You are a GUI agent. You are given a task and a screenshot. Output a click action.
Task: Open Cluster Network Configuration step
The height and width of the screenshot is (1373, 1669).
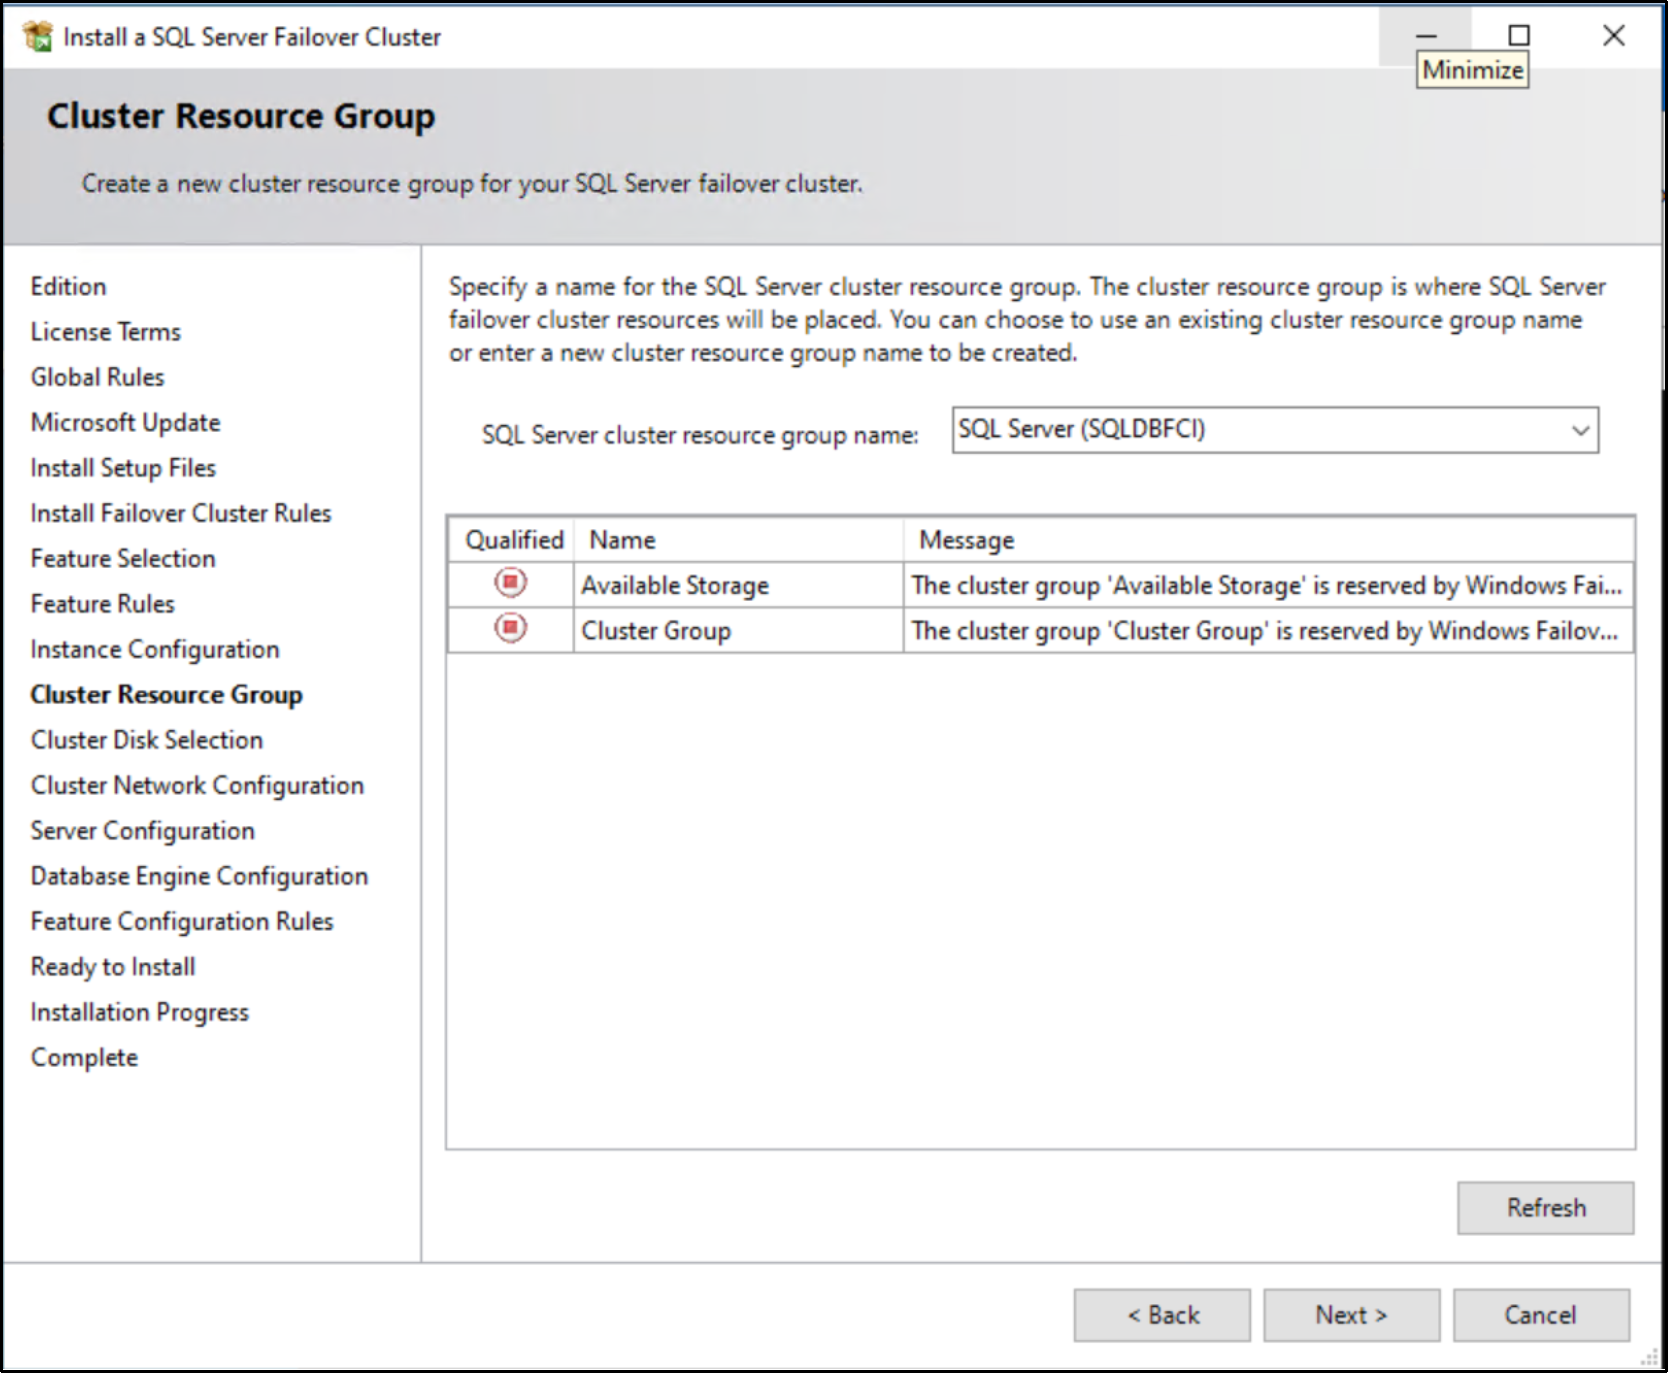click(x=197, y=786)
